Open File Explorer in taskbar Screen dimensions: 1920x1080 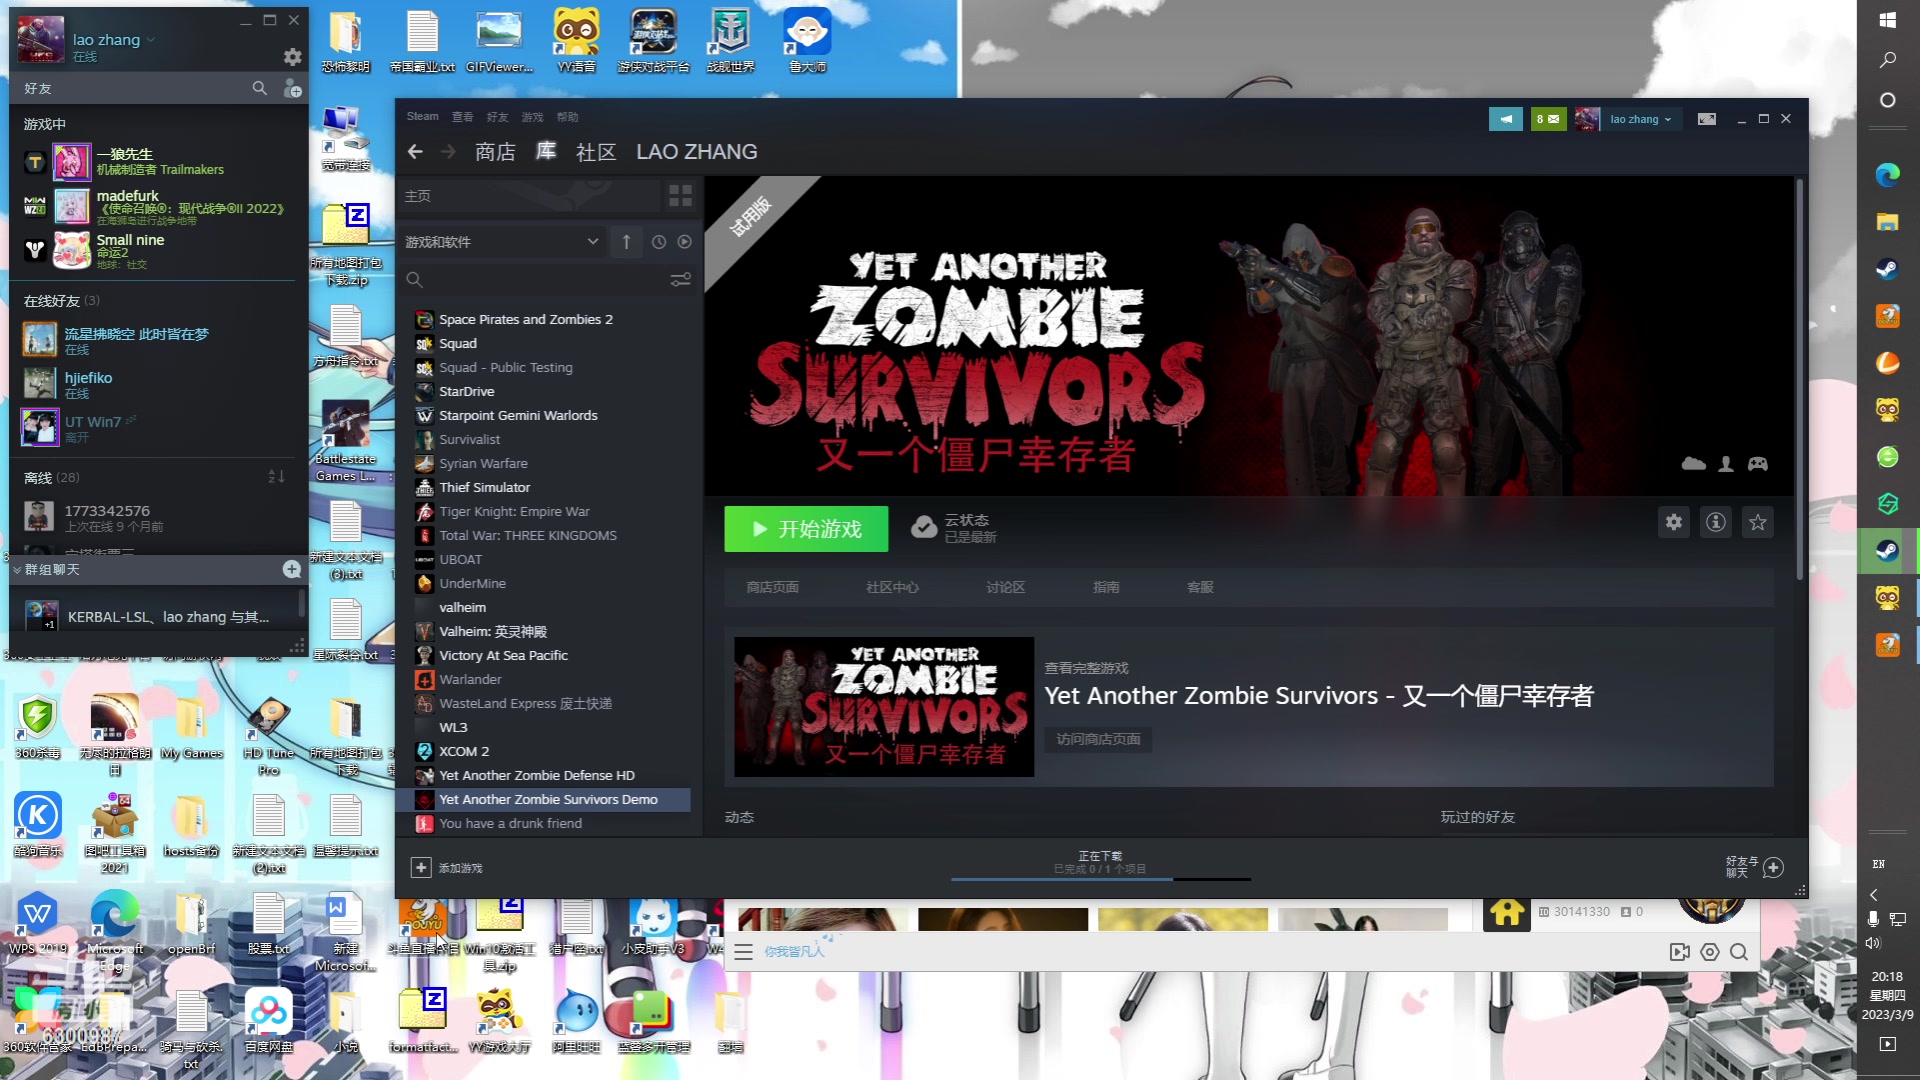[1888, 222]
